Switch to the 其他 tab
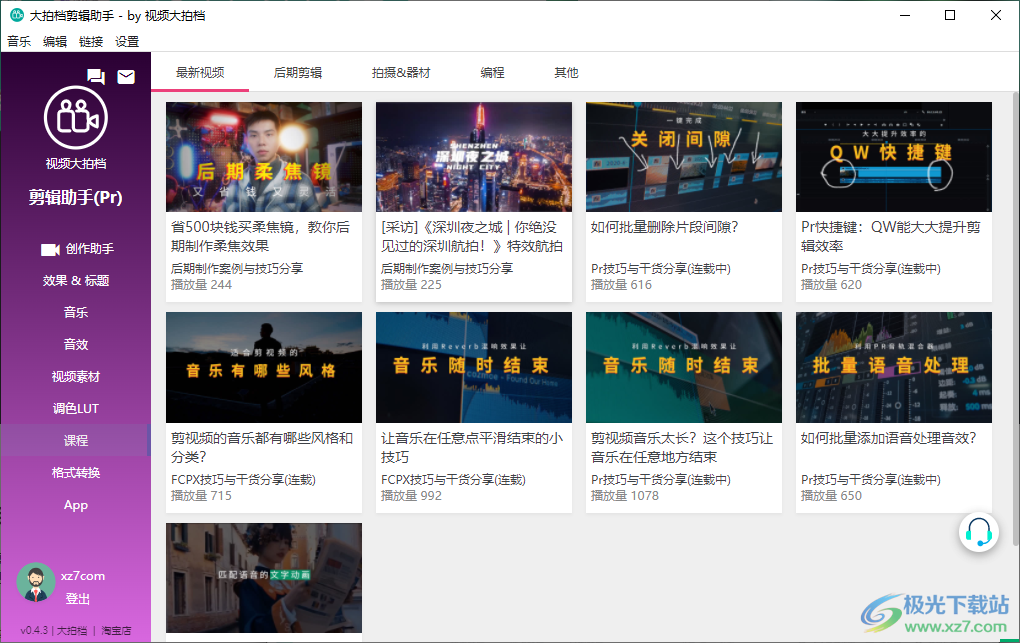1020x643 pixels. (x=566, y=72)
